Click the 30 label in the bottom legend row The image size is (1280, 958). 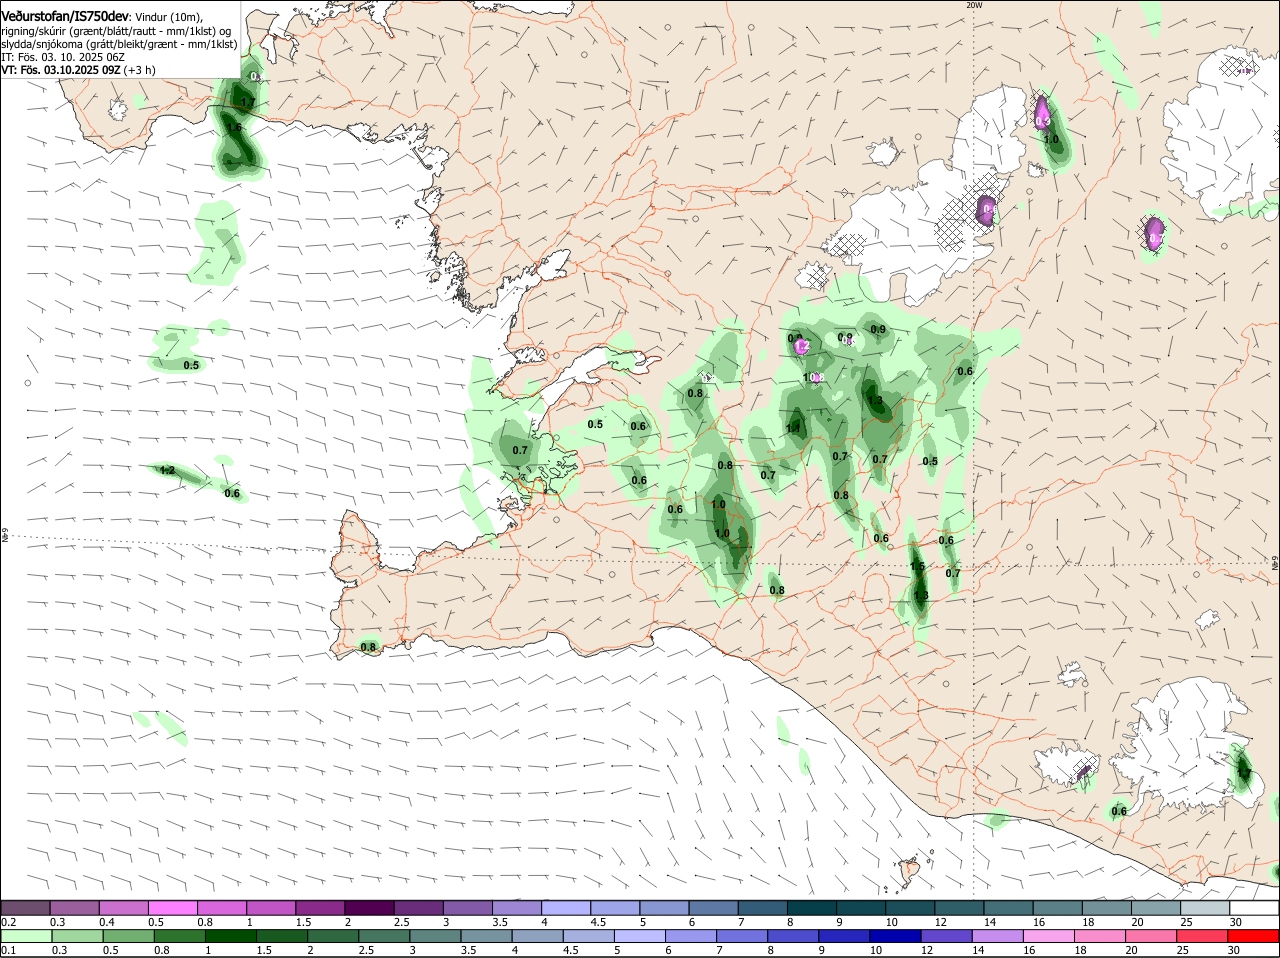[x=1233, y=950]
